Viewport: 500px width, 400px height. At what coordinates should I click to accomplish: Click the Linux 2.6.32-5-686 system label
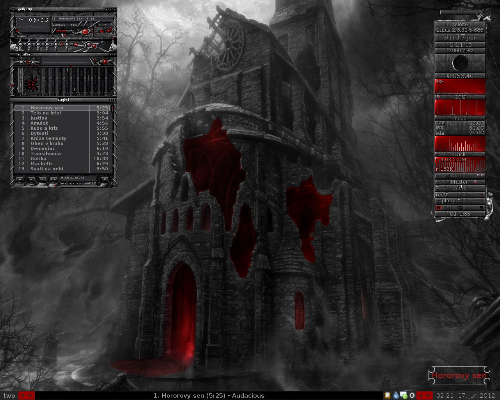point(460,30)
